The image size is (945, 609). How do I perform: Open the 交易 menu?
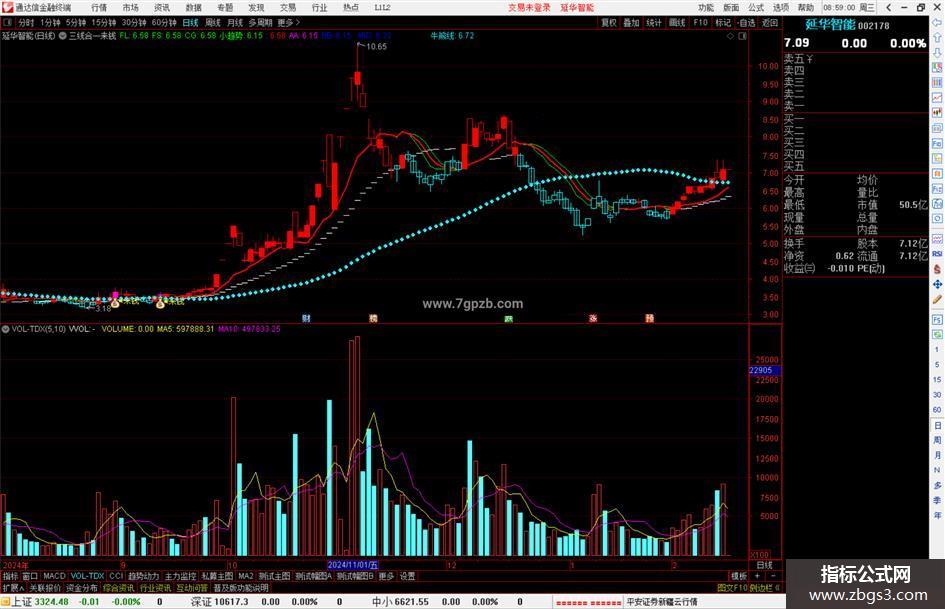tap(287, 7)
